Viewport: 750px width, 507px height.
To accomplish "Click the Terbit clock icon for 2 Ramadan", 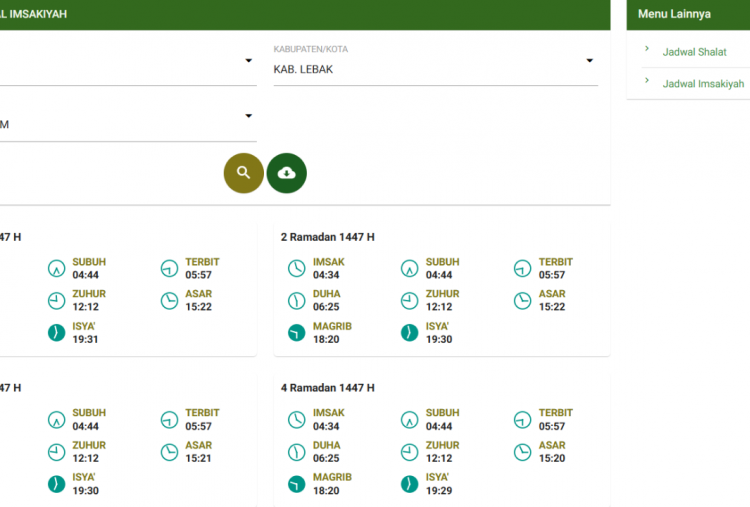I will pyautogui.click(x=522, y=268).
